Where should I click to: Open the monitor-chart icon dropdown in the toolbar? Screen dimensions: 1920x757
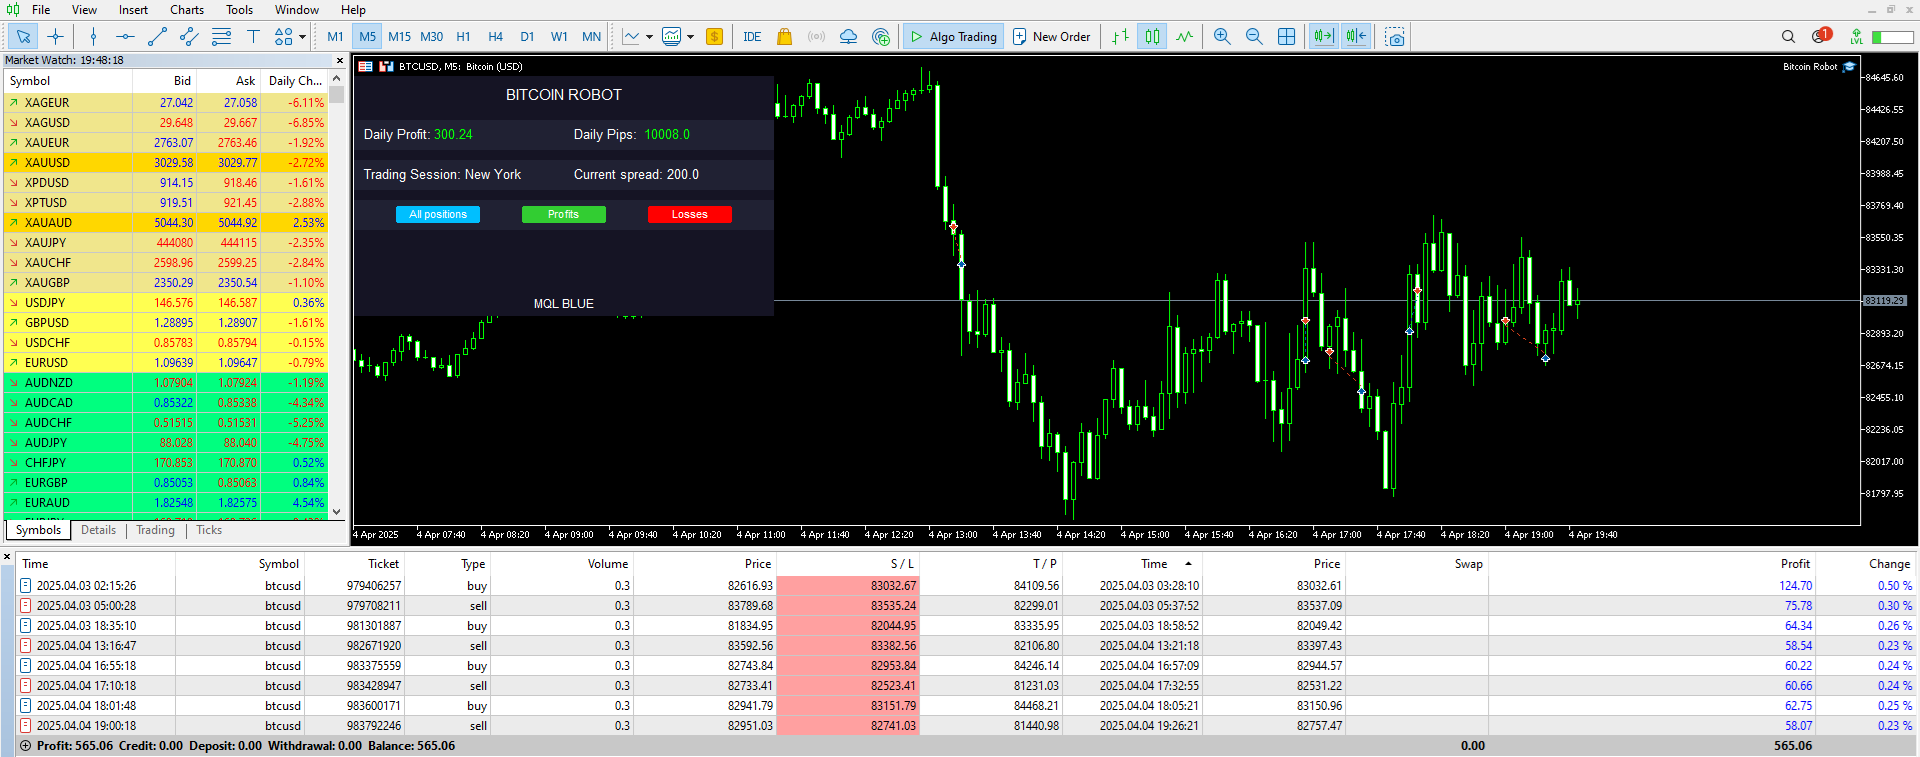click(x=690, y=37)
